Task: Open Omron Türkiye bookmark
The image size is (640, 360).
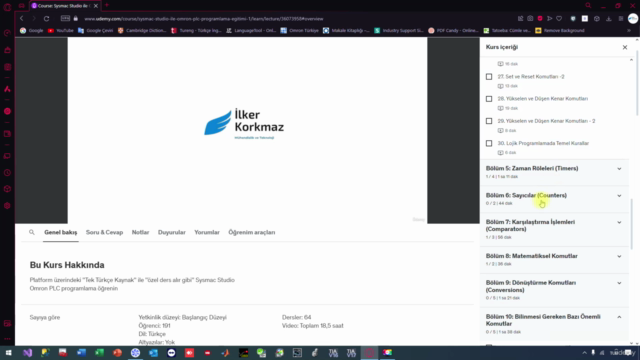Action: (300, 31)
